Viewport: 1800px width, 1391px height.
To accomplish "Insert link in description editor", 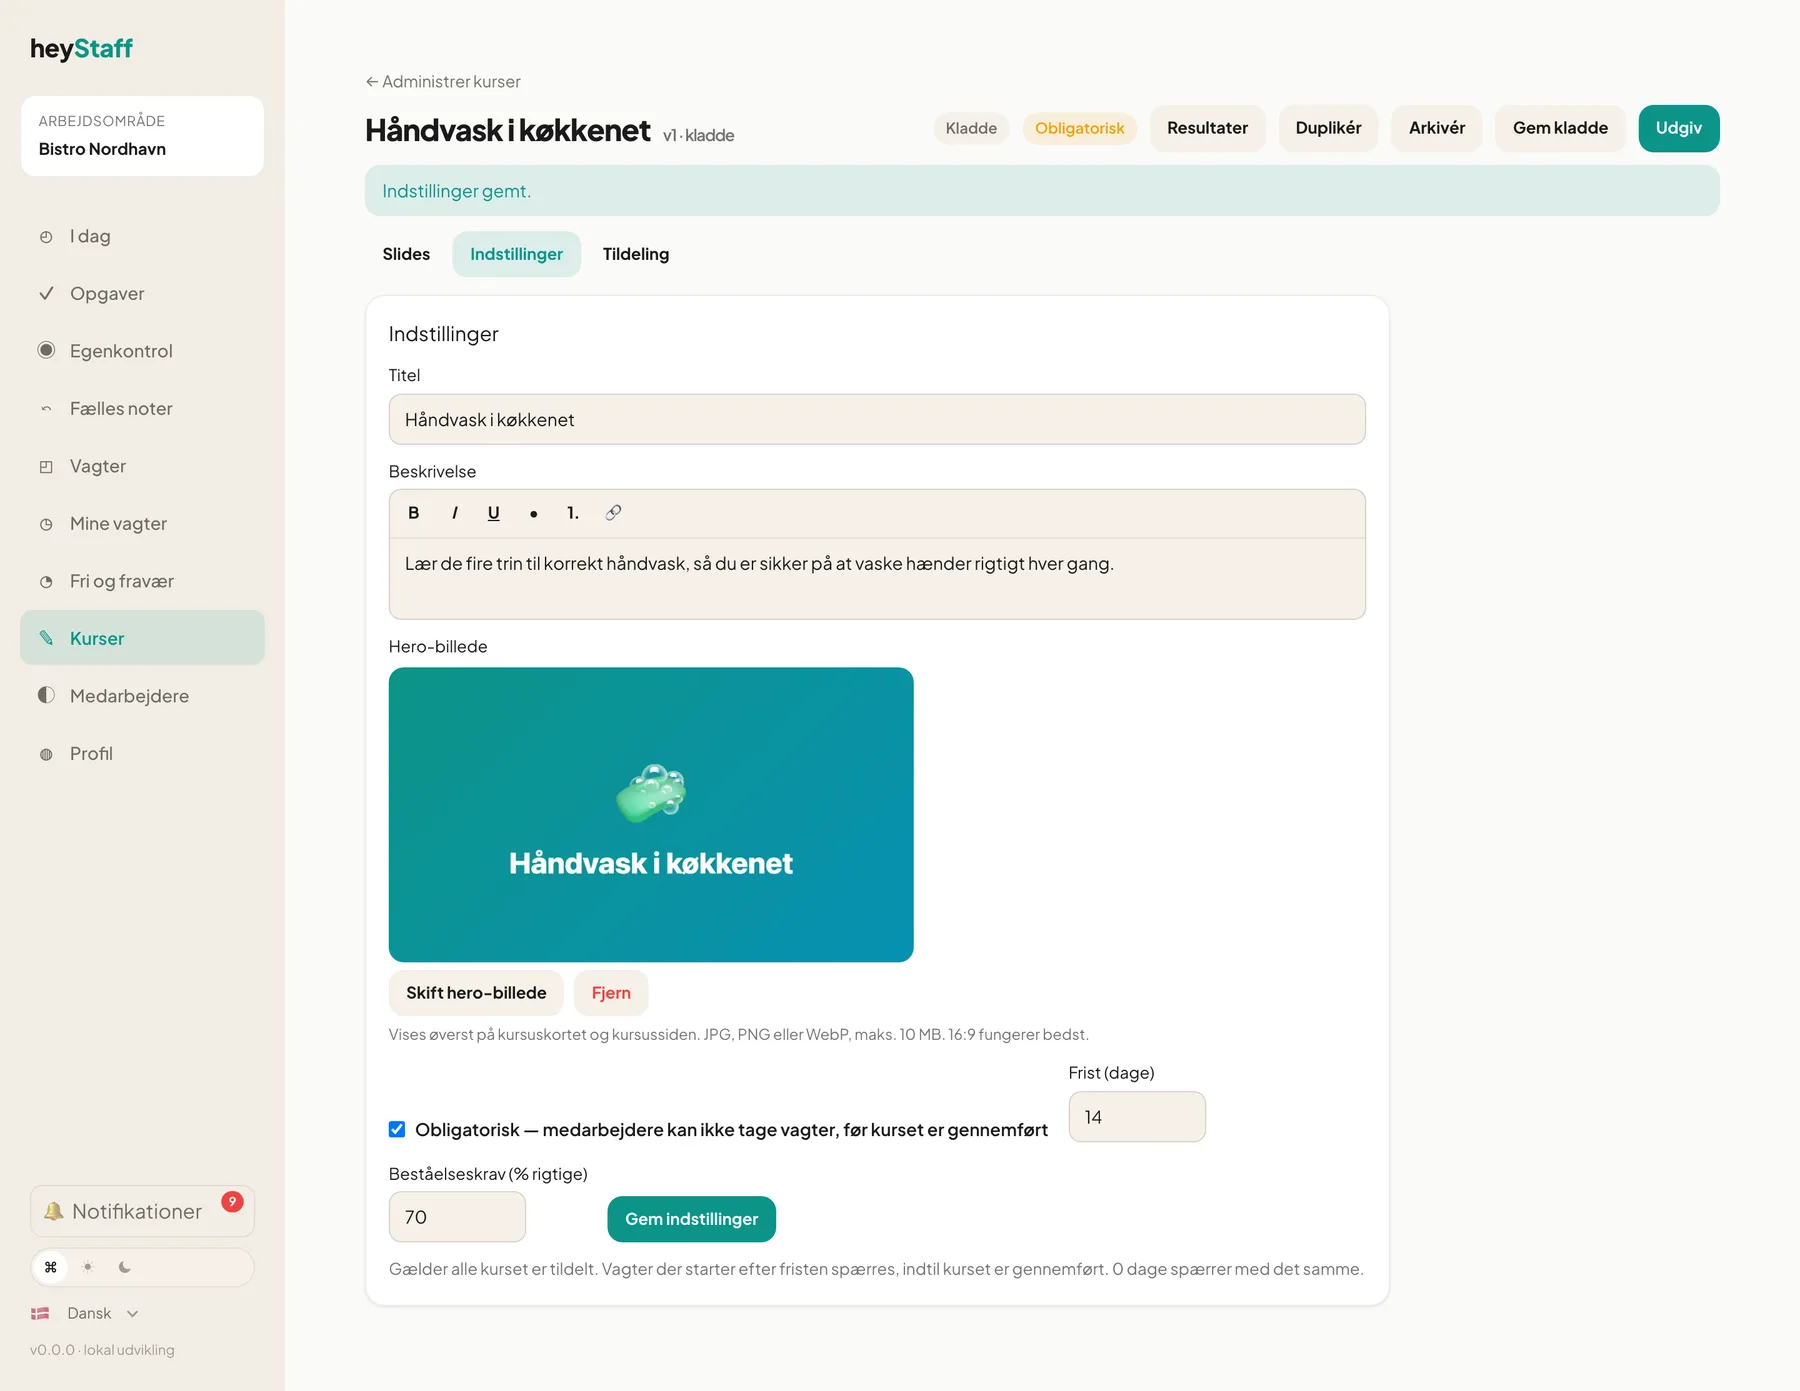I will click(613, 513).
